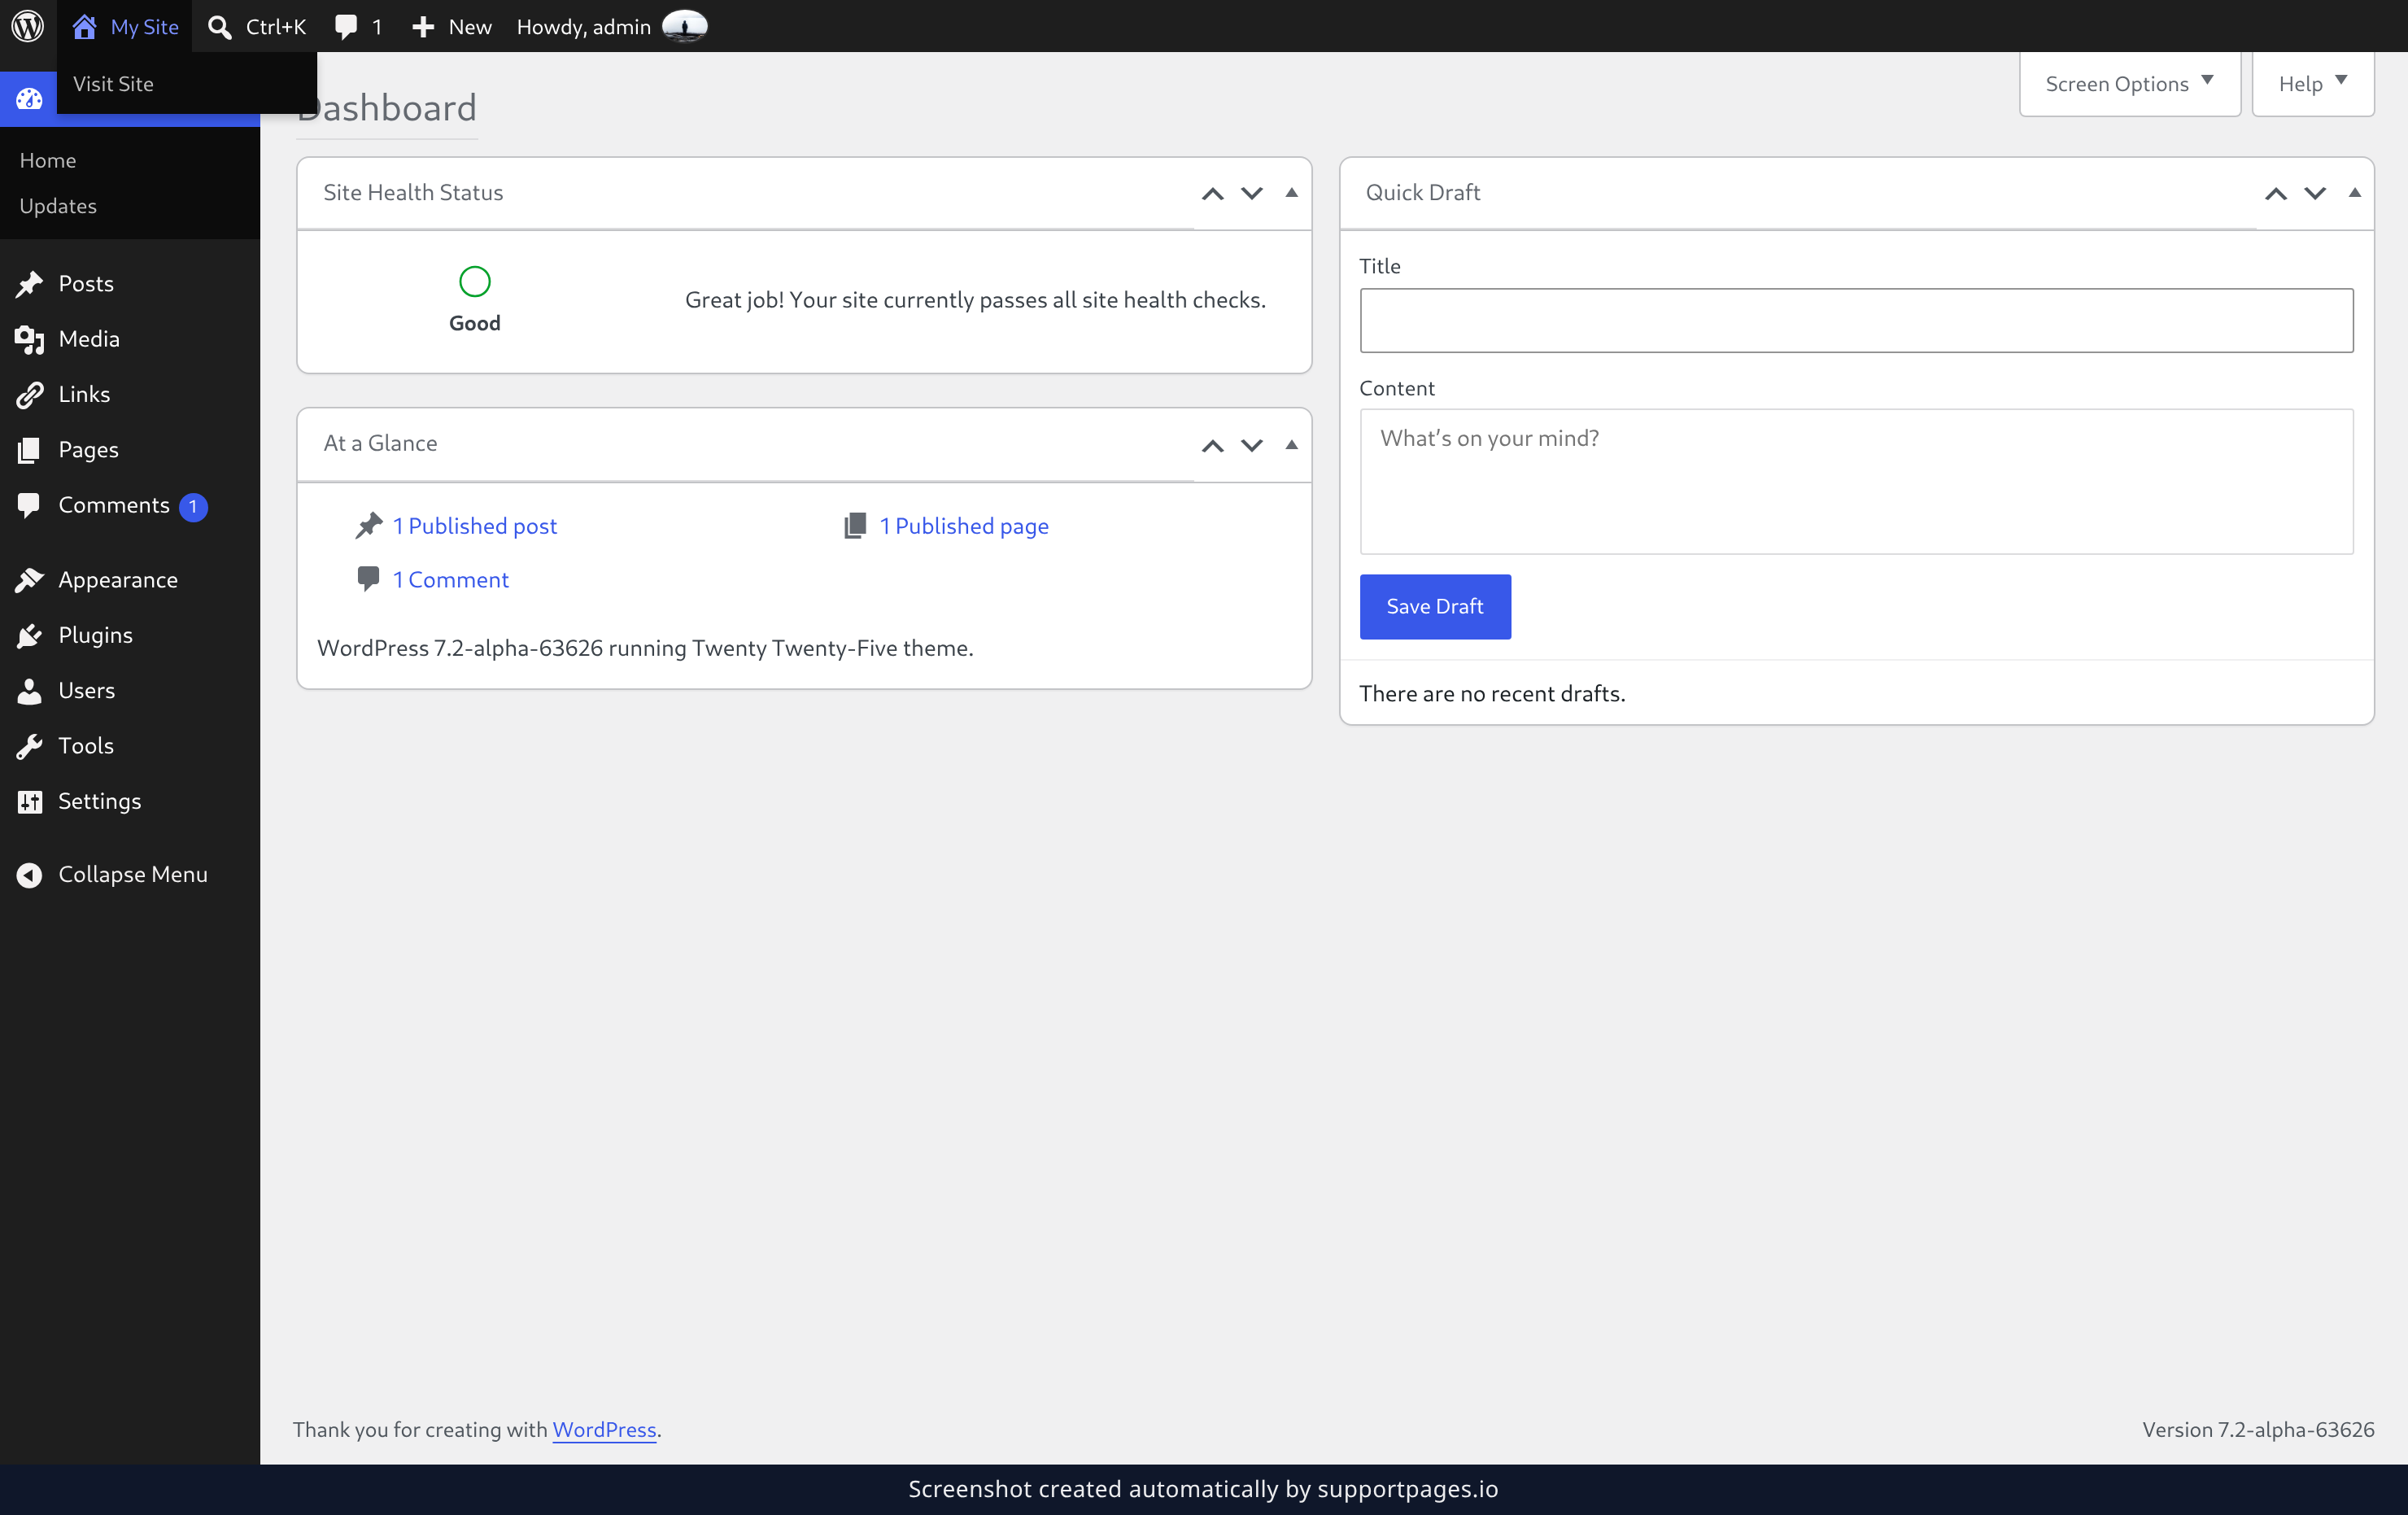The height and width of the screenshot is (1515, 2408).
Task: Click My Site text link
Action: click(x=145, y=27)
